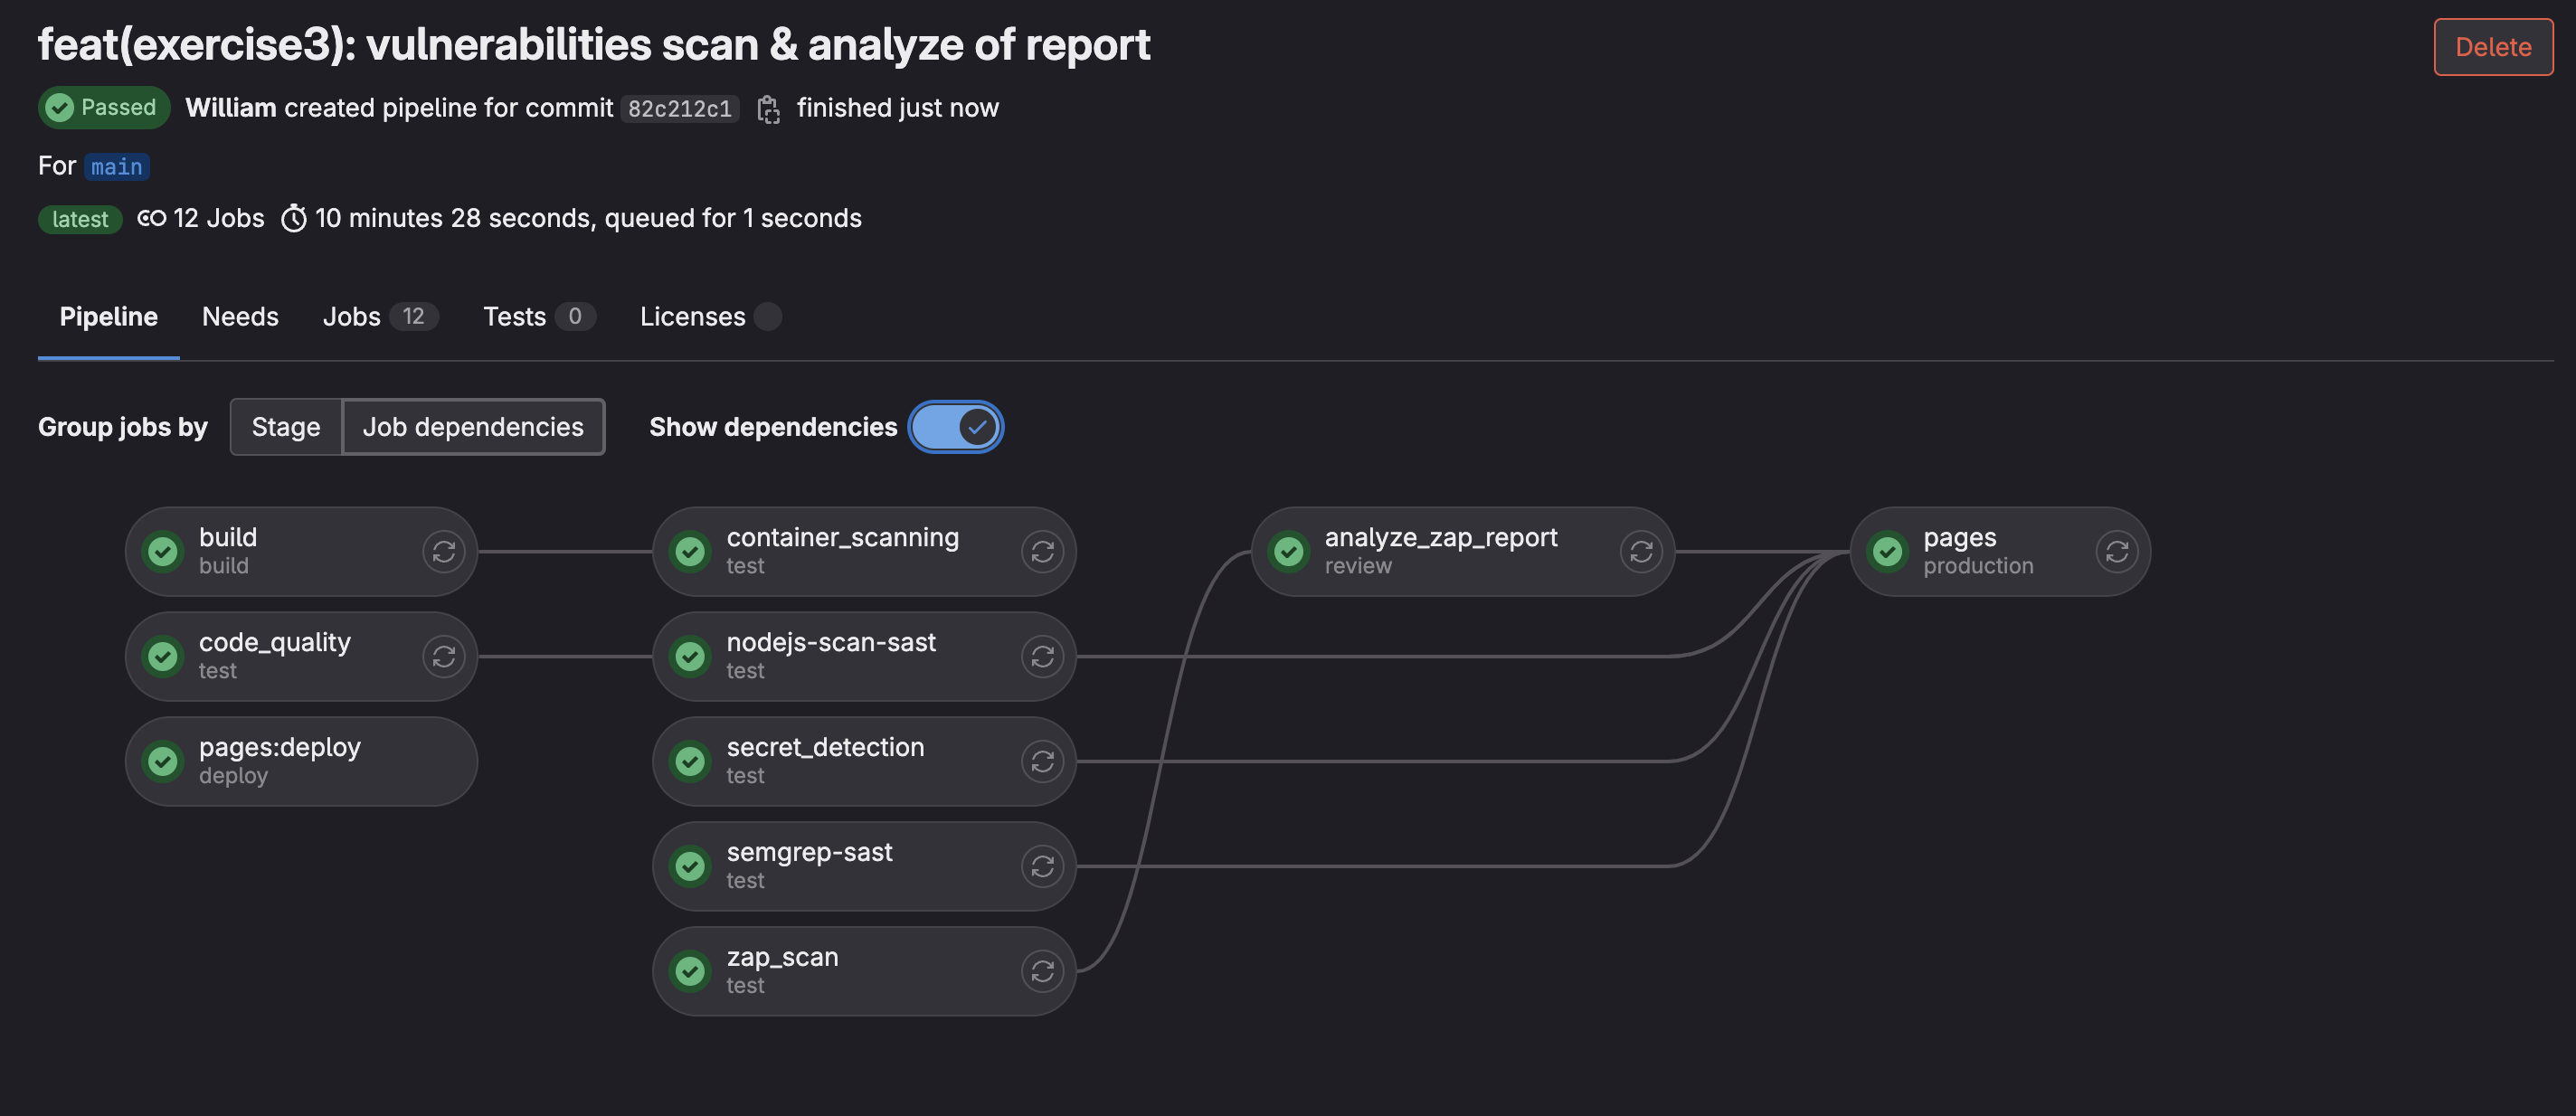Open William's user profile
The width and height of the screenshot is (2576, 1116).
(x=231, y=108)
